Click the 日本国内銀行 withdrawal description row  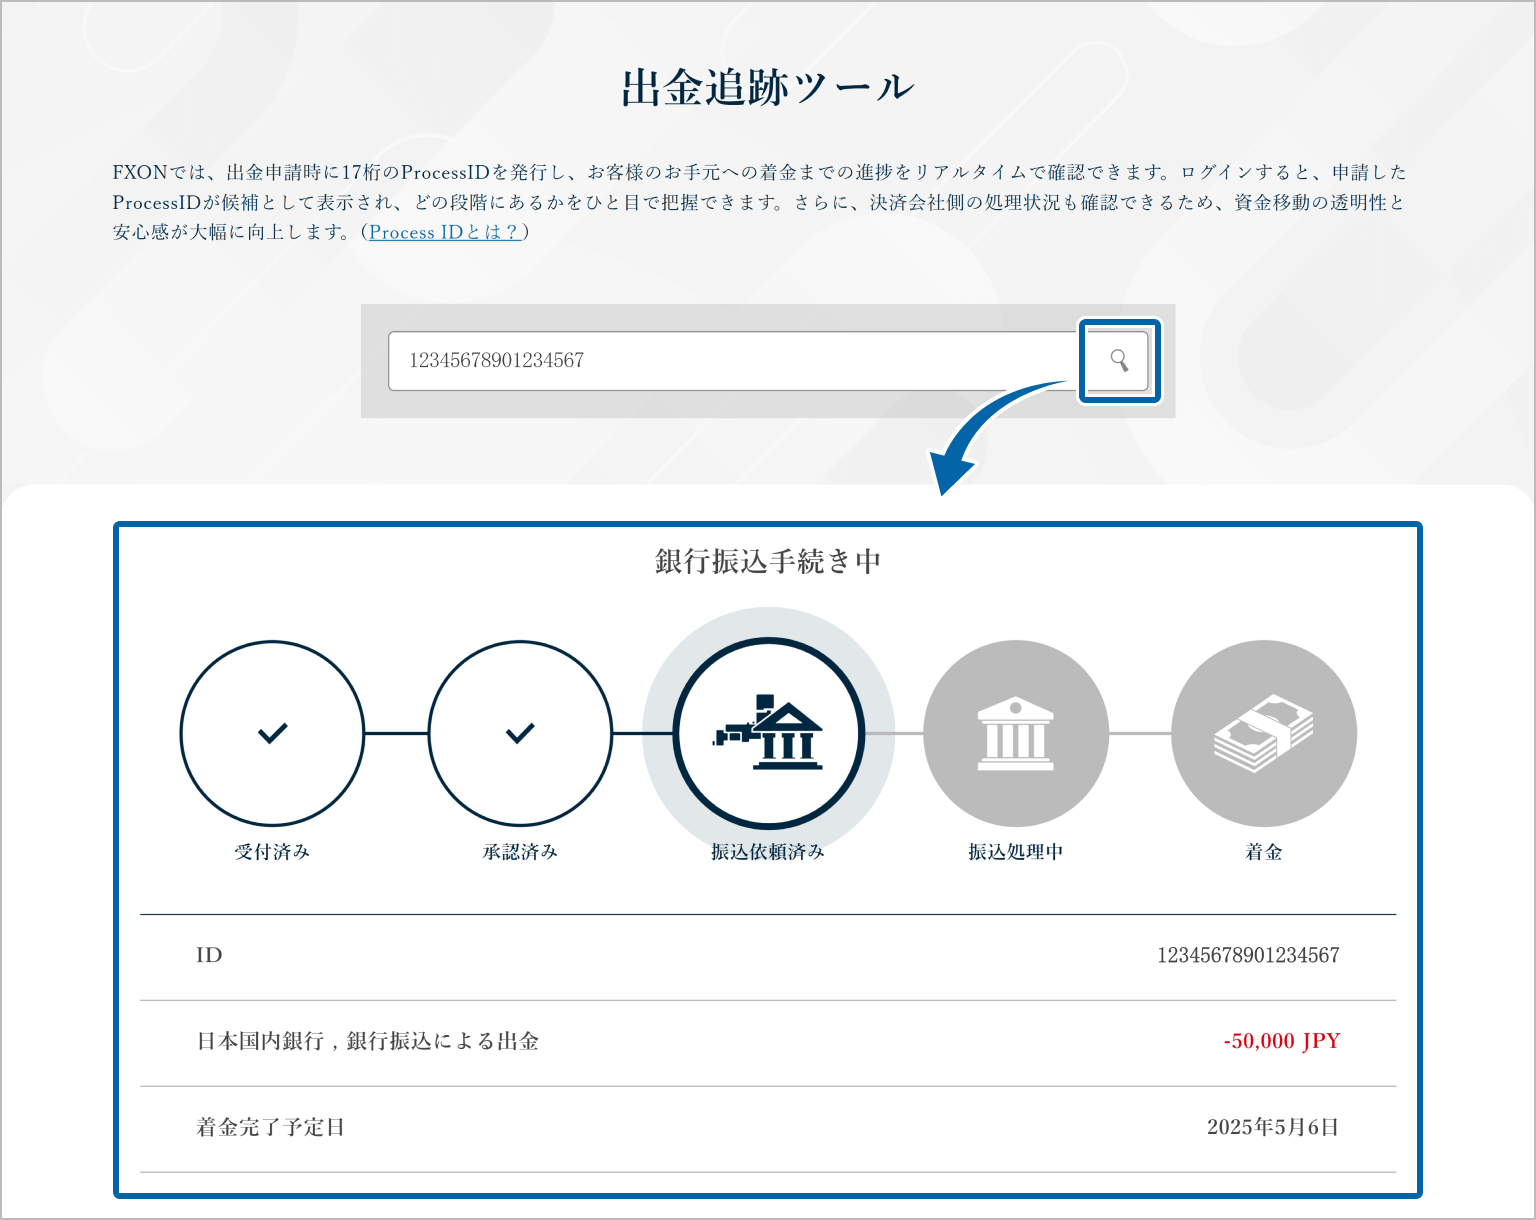(x=370, y=1041)
